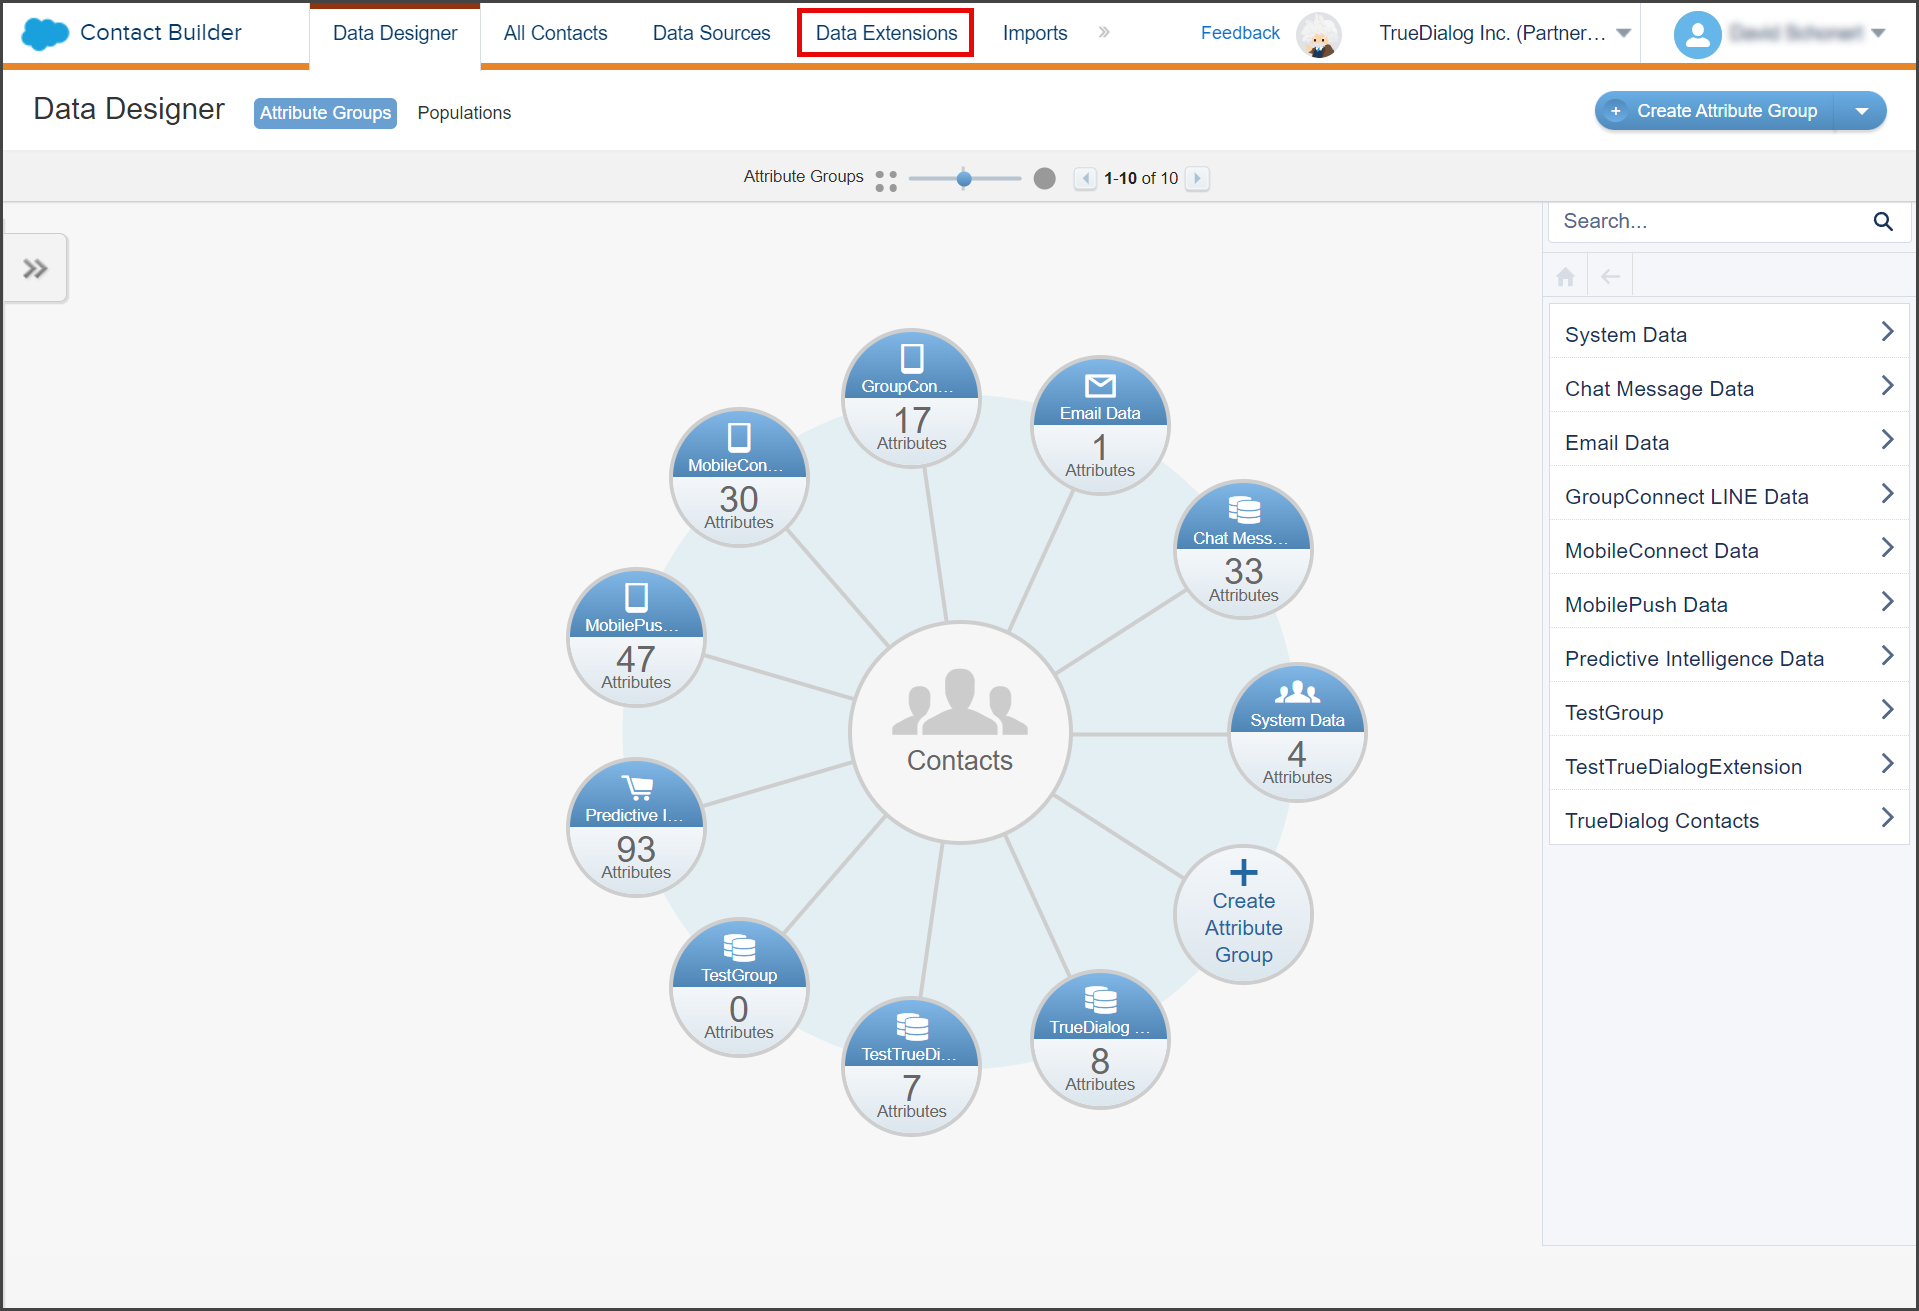Screen dimensions: 1919x1311
Task: Click the search magnifier icon
Action: click(x=1883, y=221)
